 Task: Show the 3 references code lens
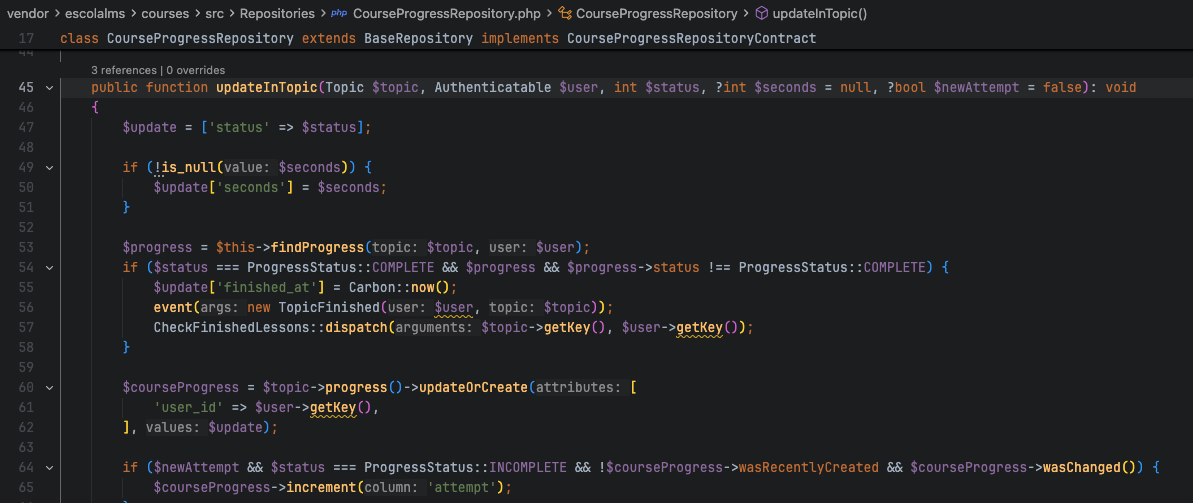click(x=124, y=70)
